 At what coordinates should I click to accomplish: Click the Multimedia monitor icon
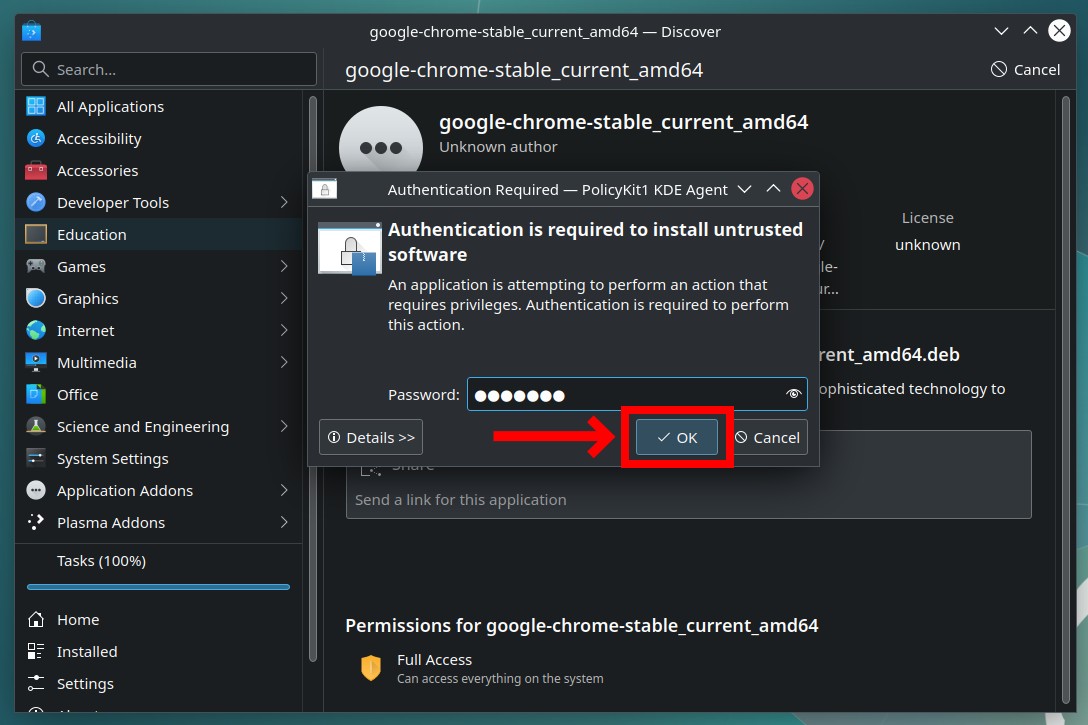35,361
